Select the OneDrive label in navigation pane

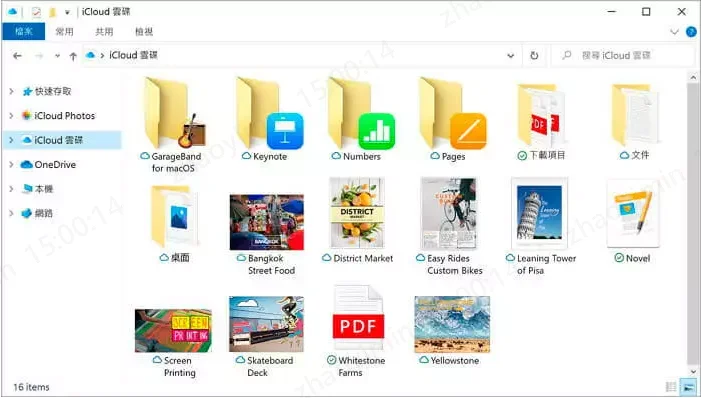coord(55,165)
